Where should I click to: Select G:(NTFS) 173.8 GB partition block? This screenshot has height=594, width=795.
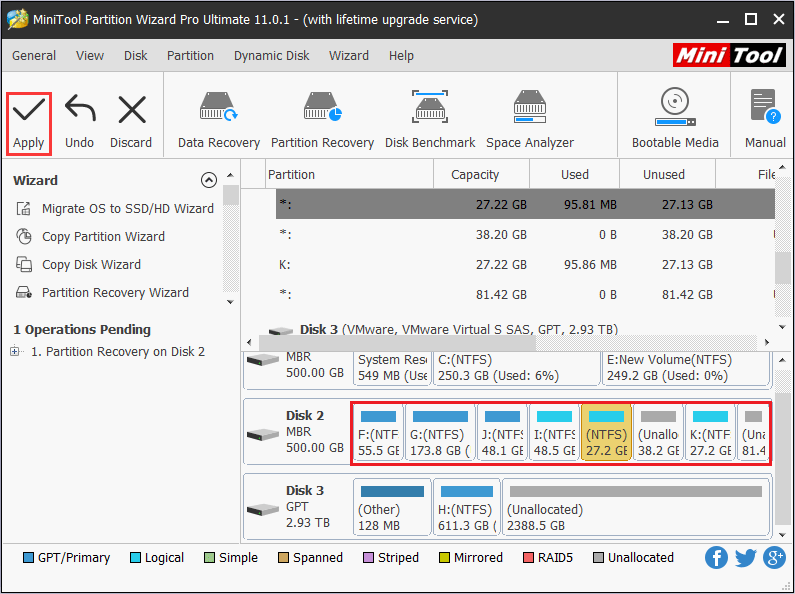[x=440, y=432]
